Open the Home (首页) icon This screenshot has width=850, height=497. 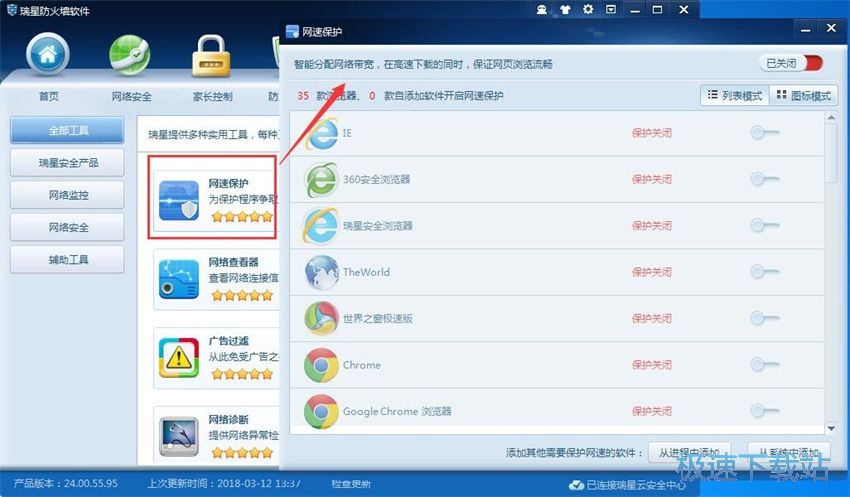[x=48, y=54]
